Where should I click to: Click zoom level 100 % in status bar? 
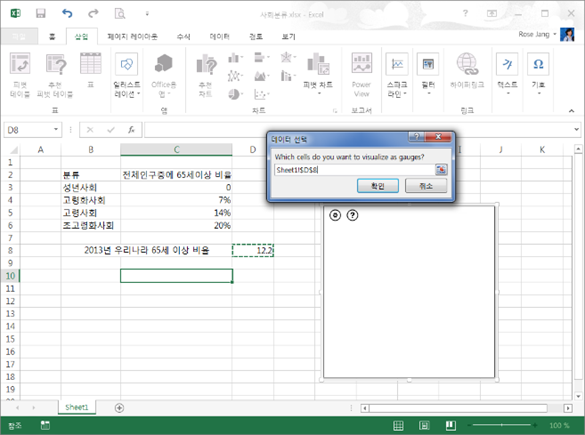tap(559, 425)
